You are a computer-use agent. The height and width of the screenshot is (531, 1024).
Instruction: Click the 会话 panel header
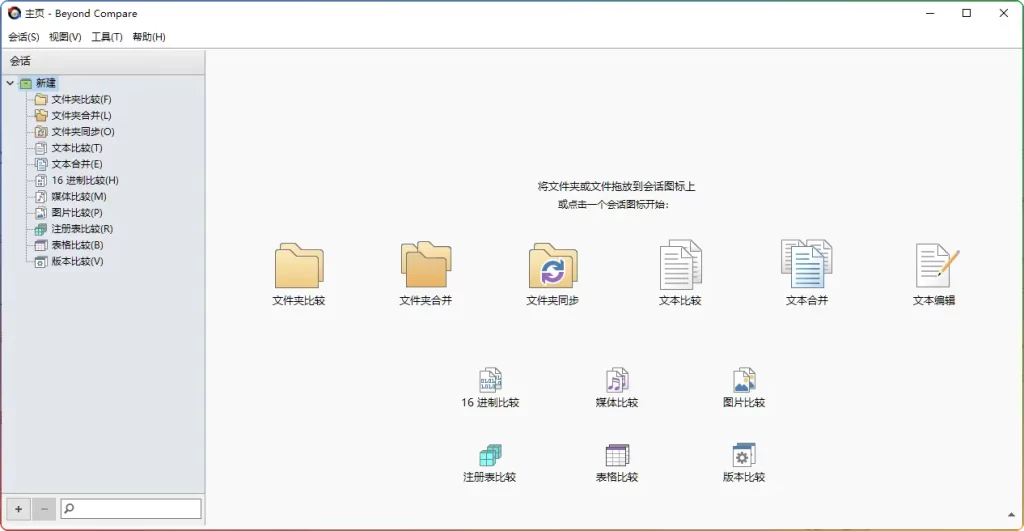coord(103,61)
